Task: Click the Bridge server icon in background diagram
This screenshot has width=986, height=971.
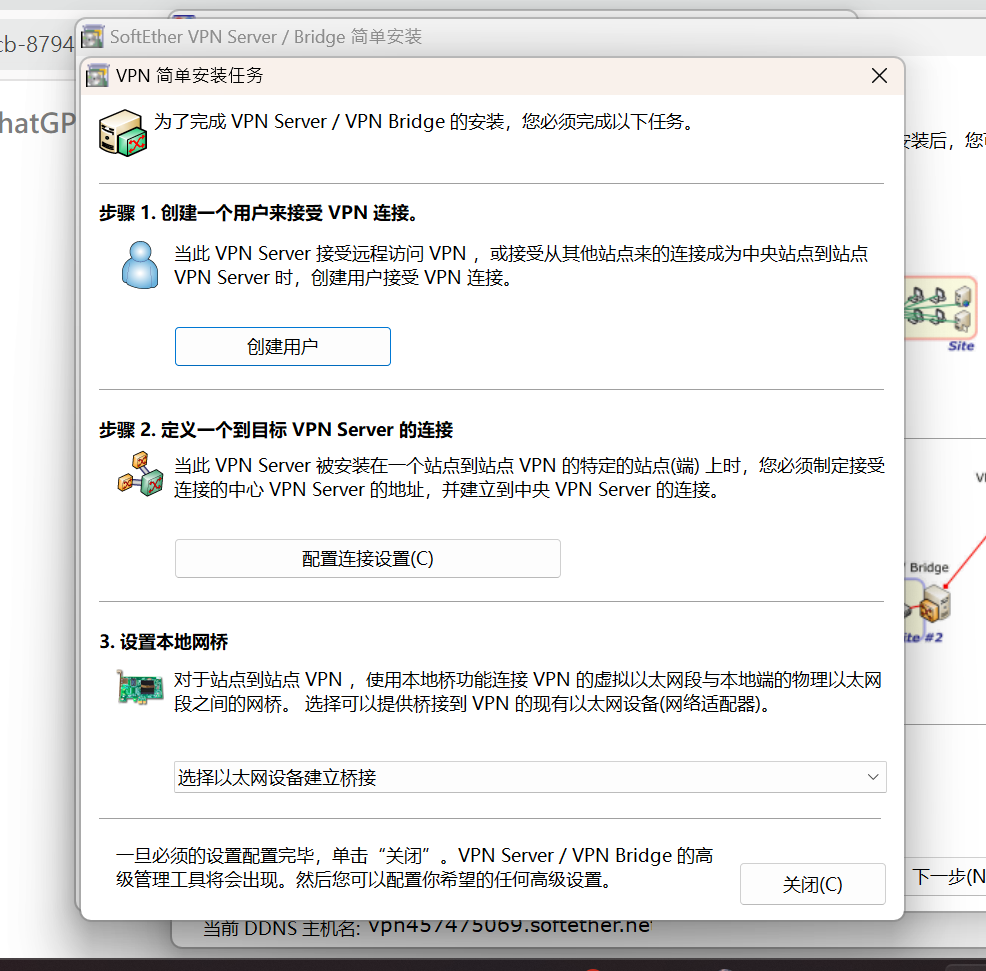Action: (x=934, y=603)
